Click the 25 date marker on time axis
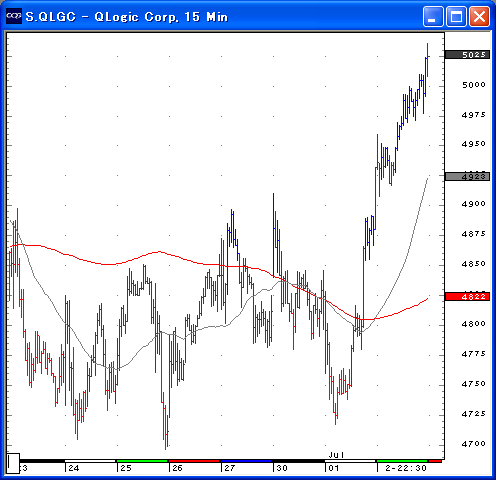Image resolution: width=496 pixels, height=480 pixels. [x=126, y=468]
